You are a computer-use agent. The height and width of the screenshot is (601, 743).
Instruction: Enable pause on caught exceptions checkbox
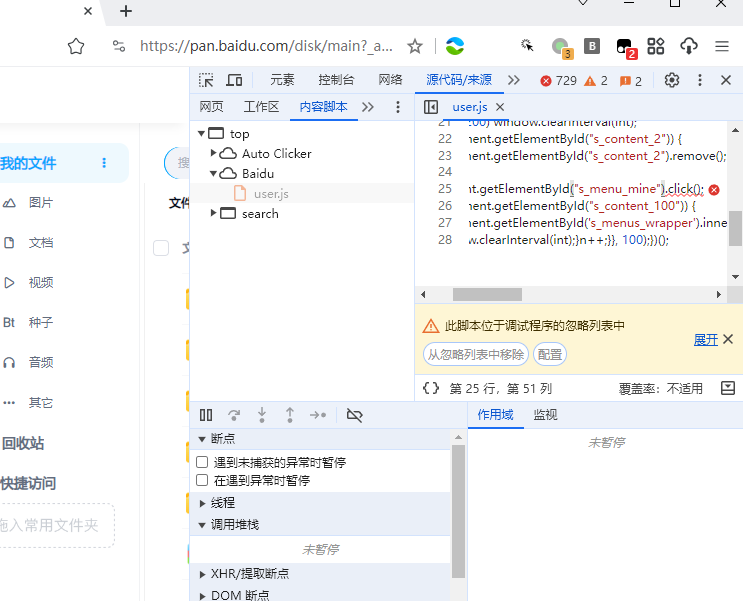(202, 480)
